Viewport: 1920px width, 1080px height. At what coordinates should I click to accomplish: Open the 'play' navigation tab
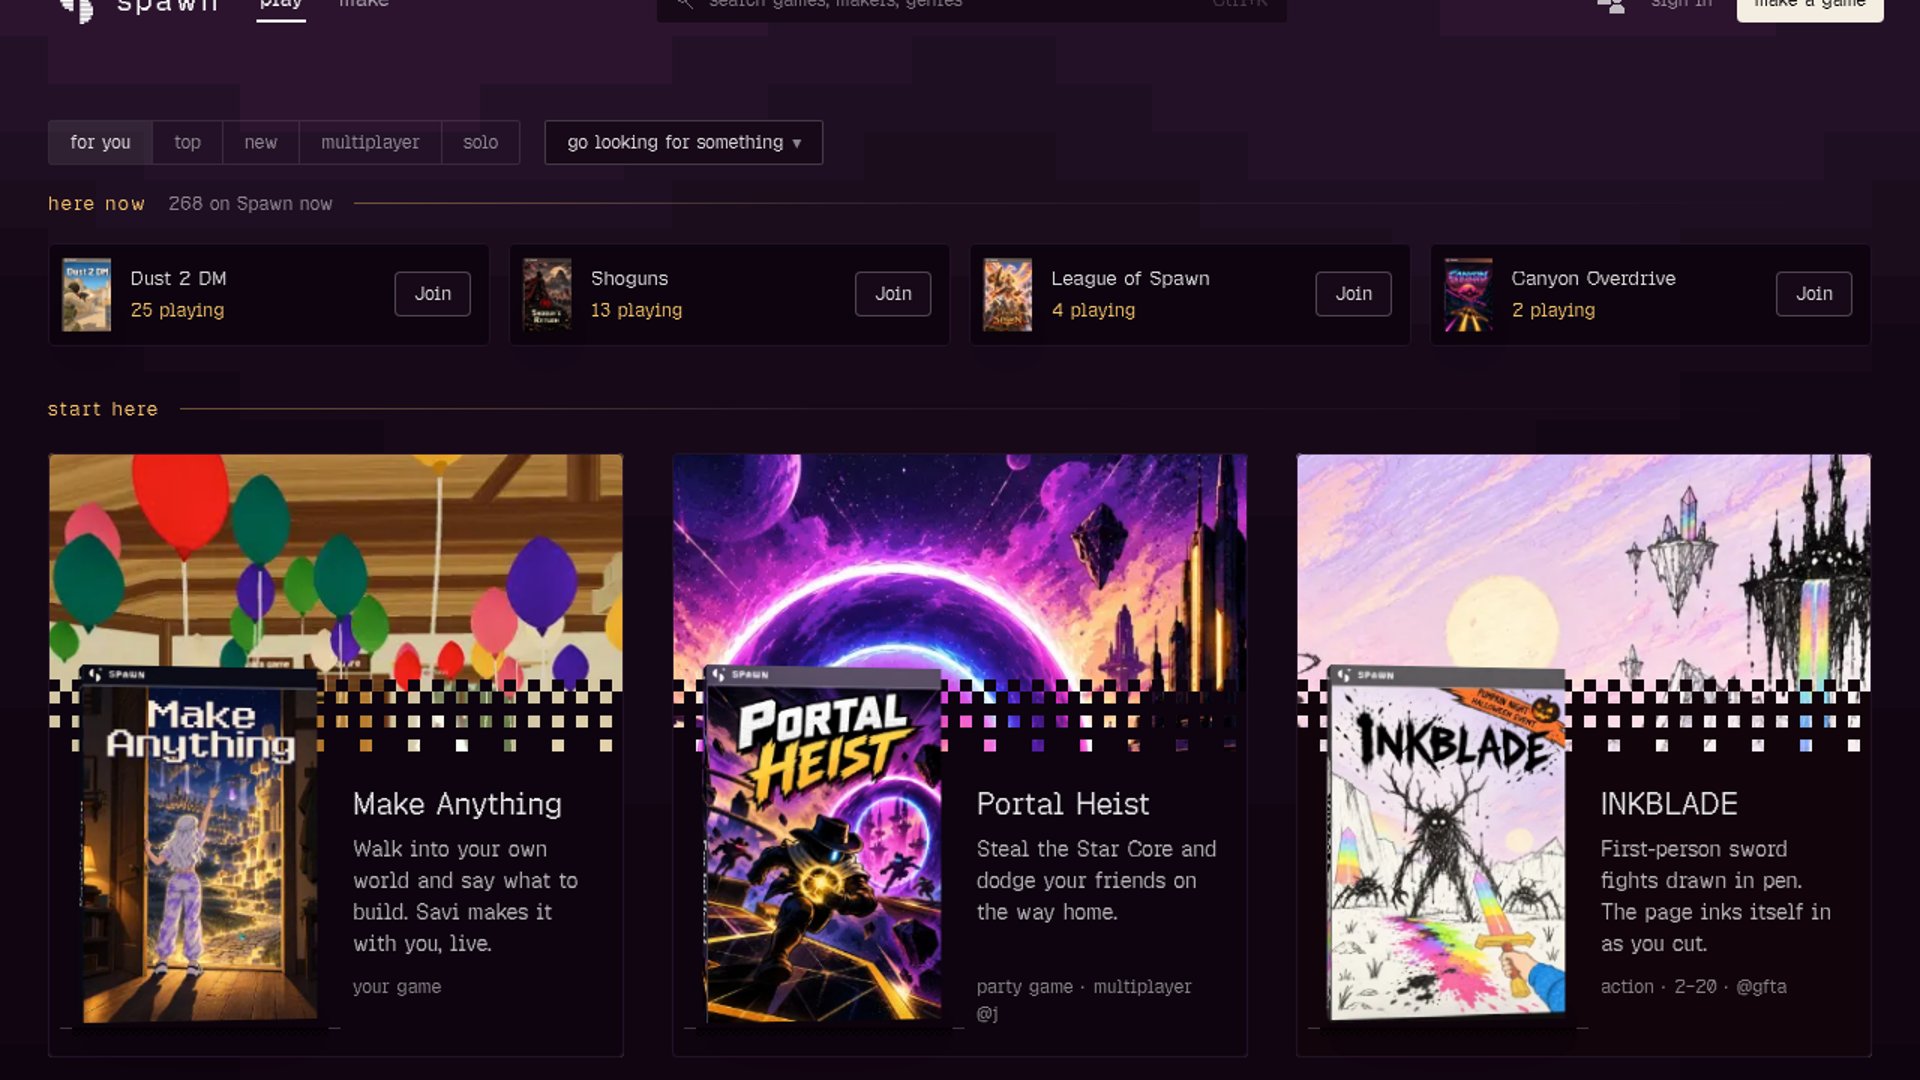coord(281,5)
